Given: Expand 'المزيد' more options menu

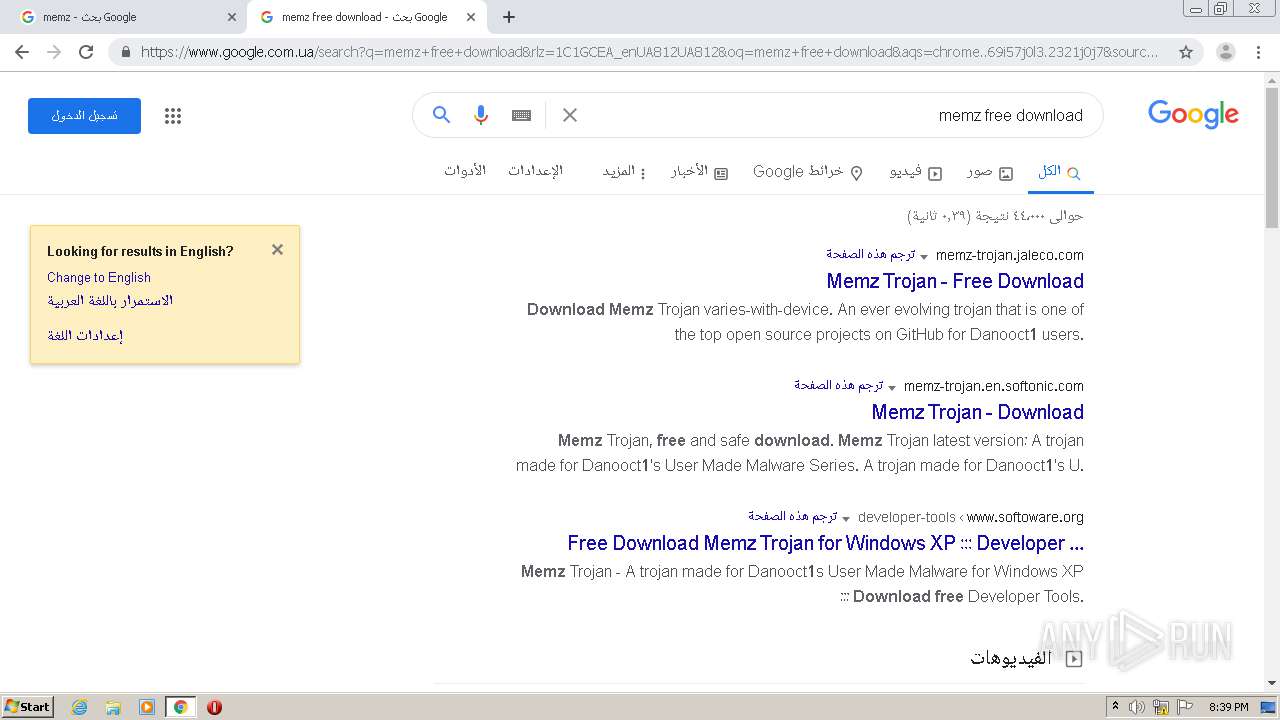Looking at the screenshot, I should [x=624, y=172].
